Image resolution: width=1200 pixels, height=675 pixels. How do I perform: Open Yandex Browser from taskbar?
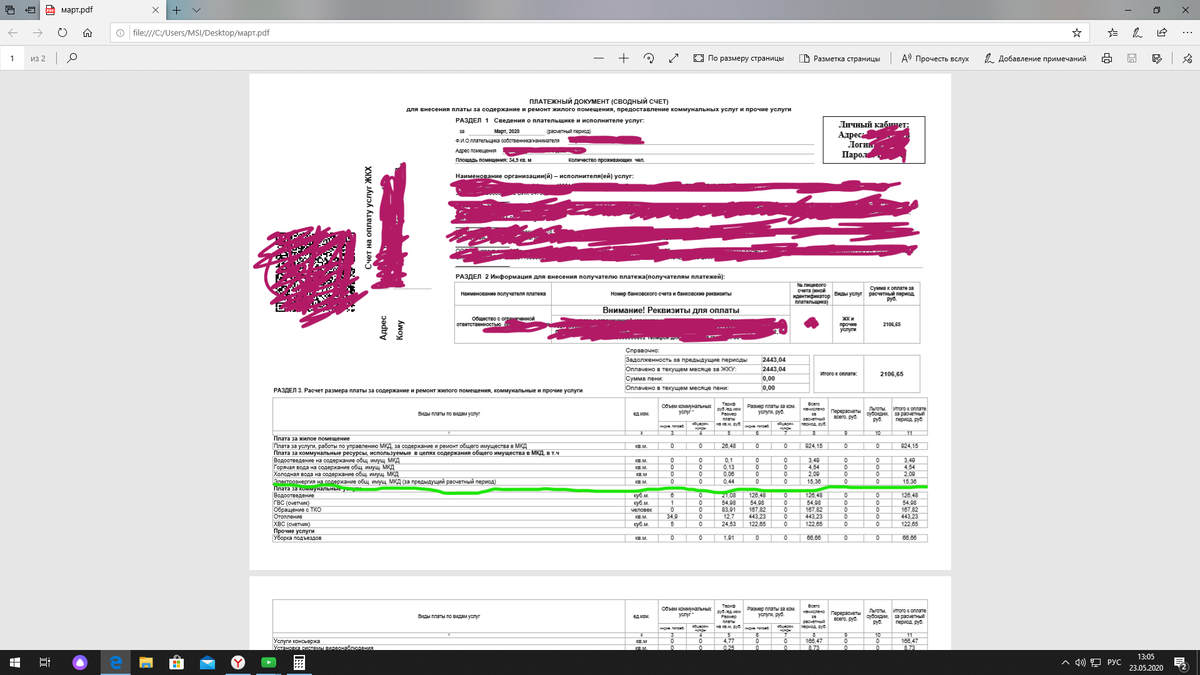236,662
